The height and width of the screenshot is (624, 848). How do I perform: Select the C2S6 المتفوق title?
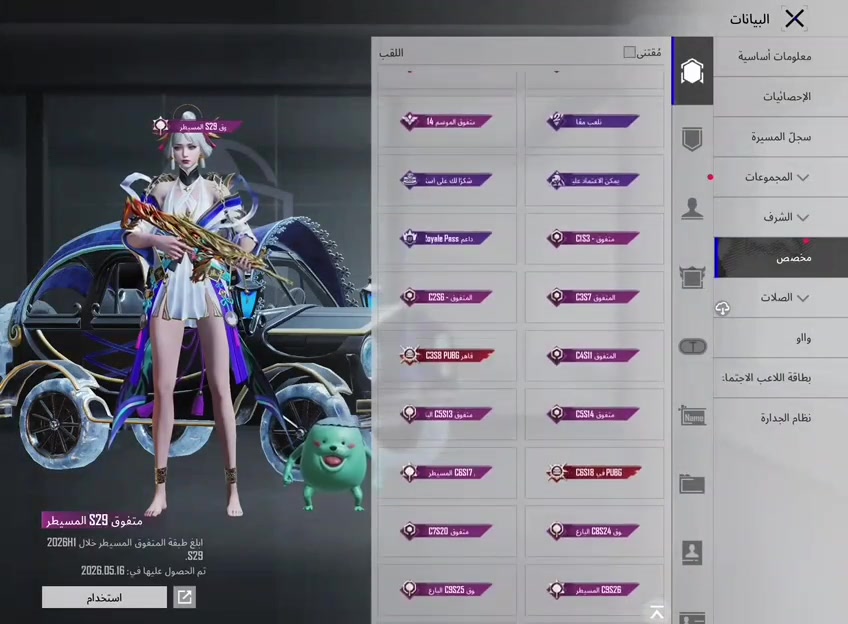tap(447, 296)
